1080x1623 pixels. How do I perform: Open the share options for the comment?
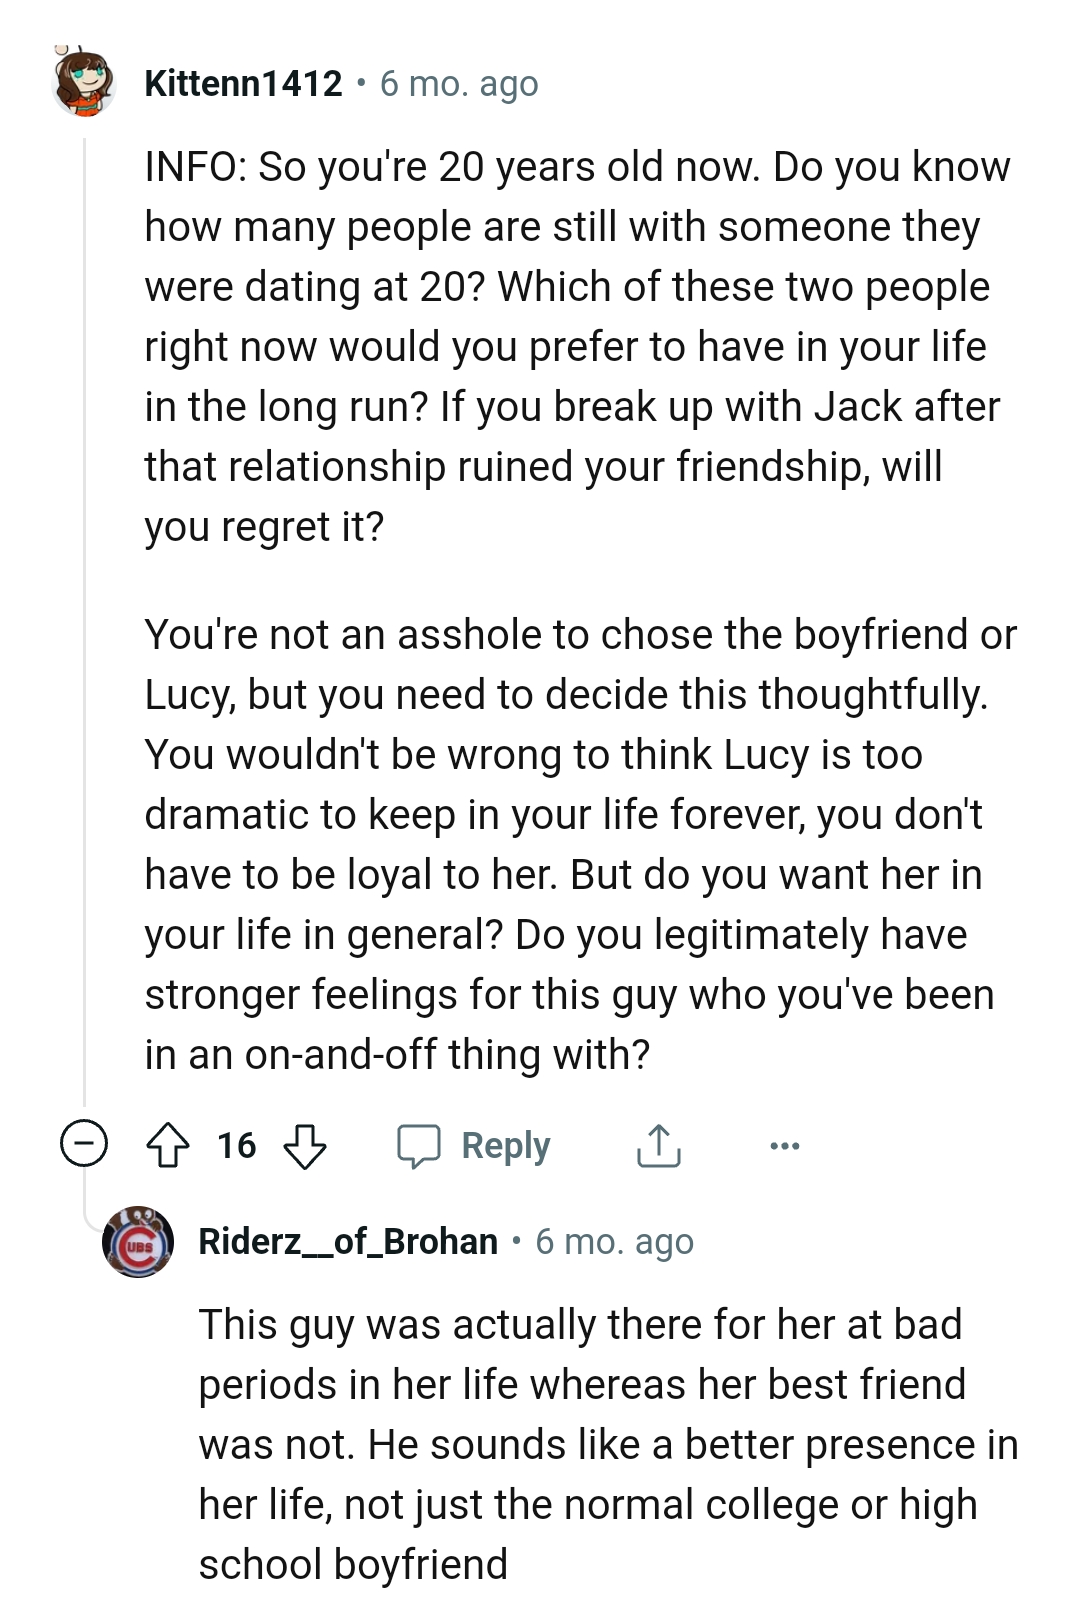[x=657, y=1146]
